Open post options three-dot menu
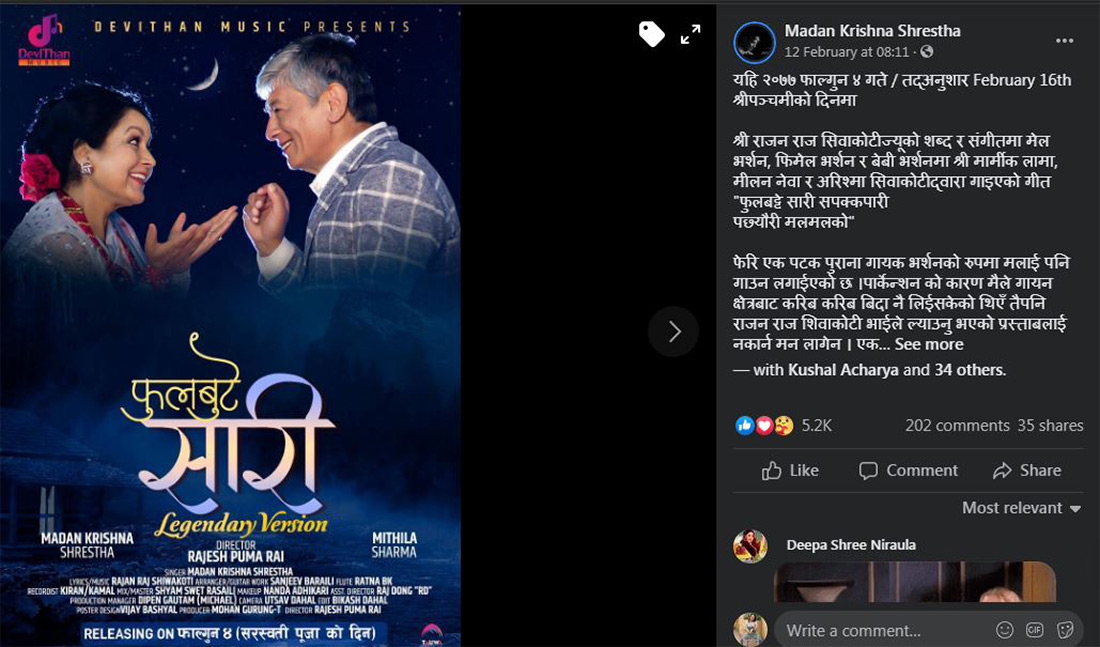This screenshot has height=647, width=1100. tap(1064, 41)
